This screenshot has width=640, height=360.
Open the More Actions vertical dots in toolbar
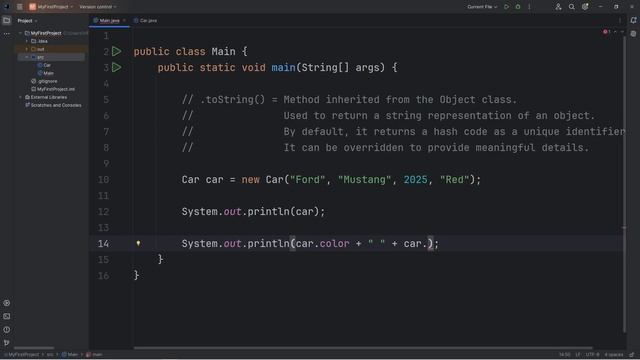[x=529, y=7]
